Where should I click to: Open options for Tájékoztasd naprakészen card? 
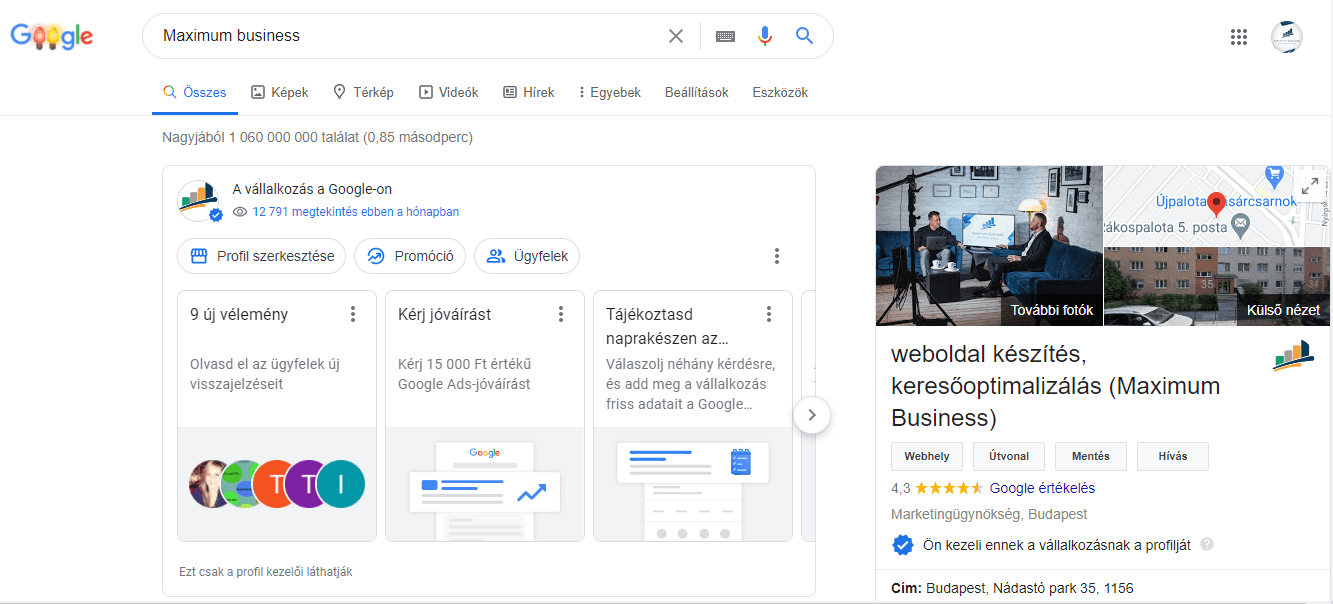769,314
